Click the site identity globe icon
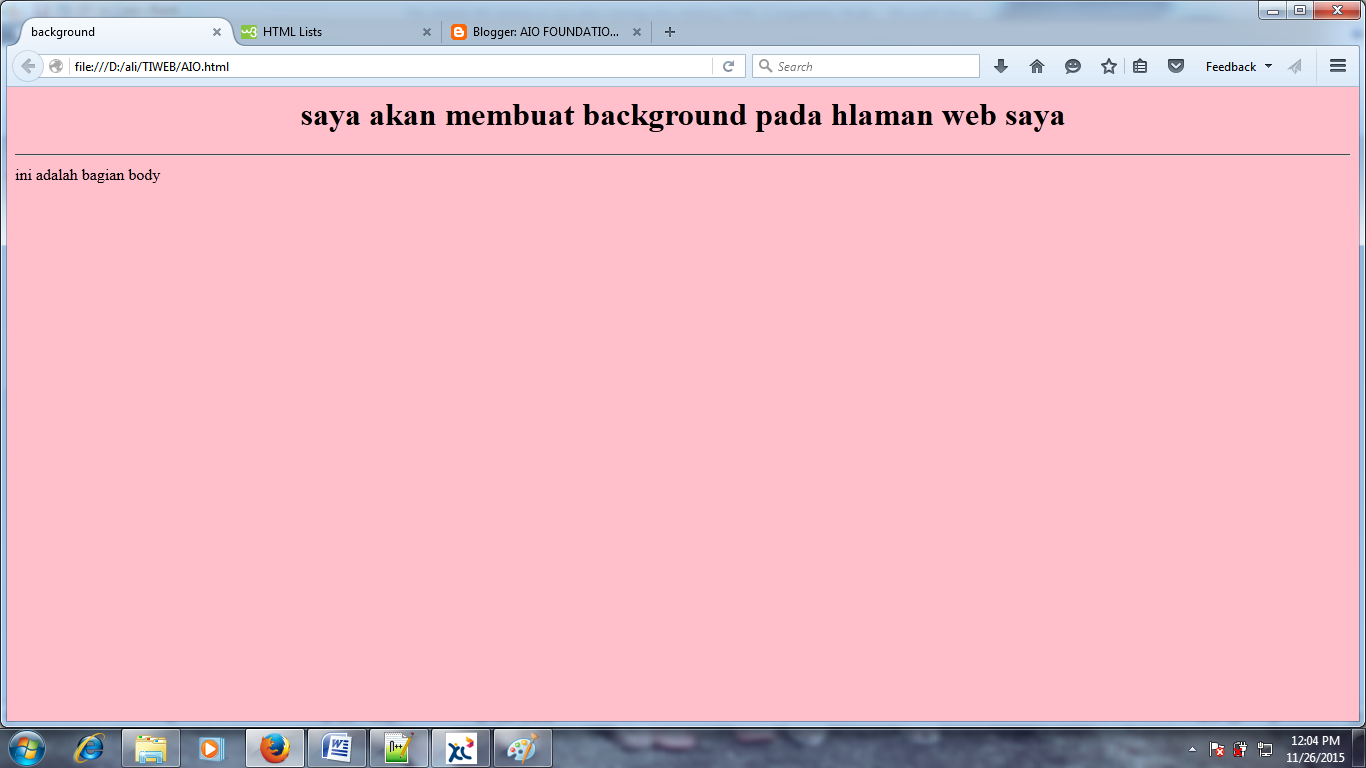Screen dimensions: 1366x768 [x=57, y=65]
